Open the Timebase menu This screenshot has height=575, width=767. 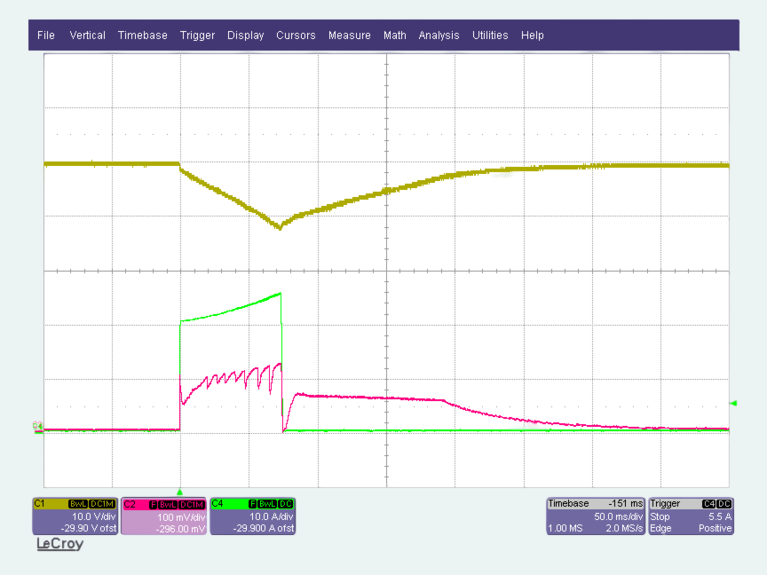[x=143, y=35]
